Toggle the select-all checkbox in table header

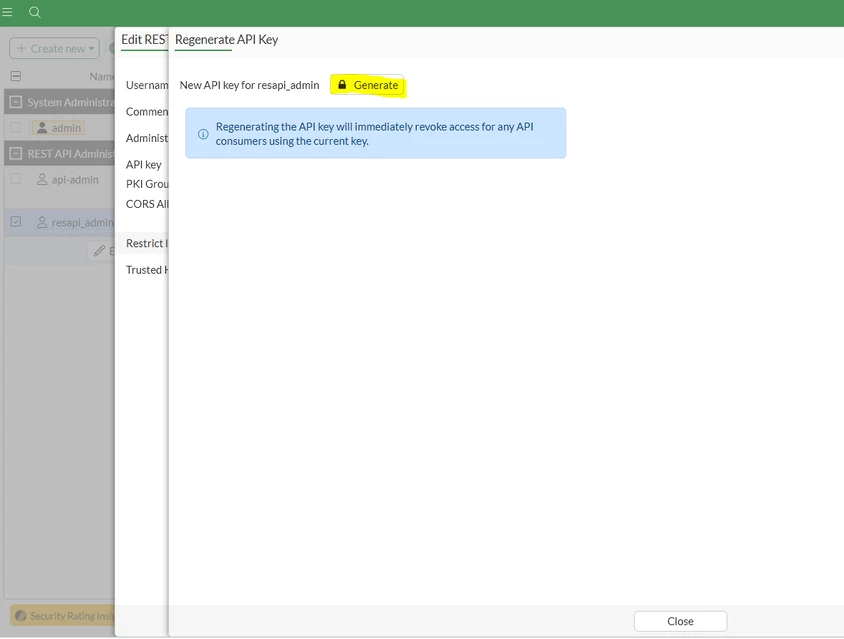pyautogui.click(x=16, y=76)
